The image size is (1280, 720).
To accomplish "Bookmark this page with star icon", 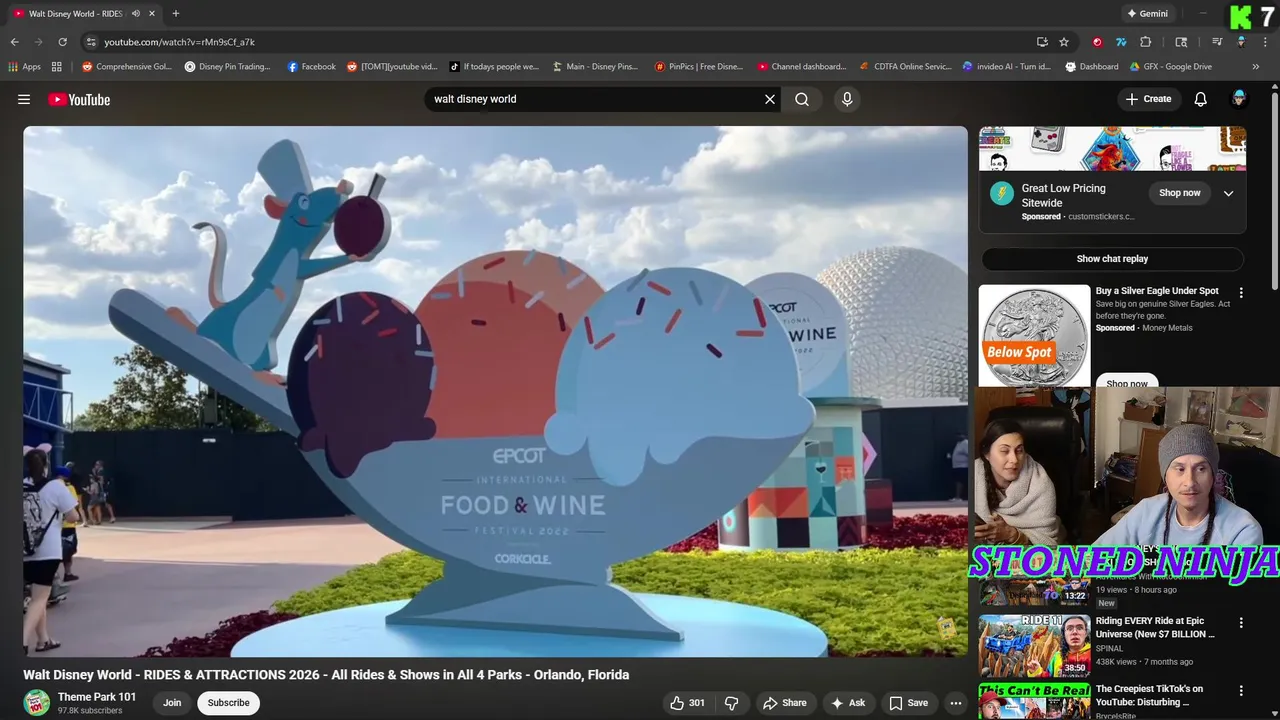I will [x=1064, y=42].
